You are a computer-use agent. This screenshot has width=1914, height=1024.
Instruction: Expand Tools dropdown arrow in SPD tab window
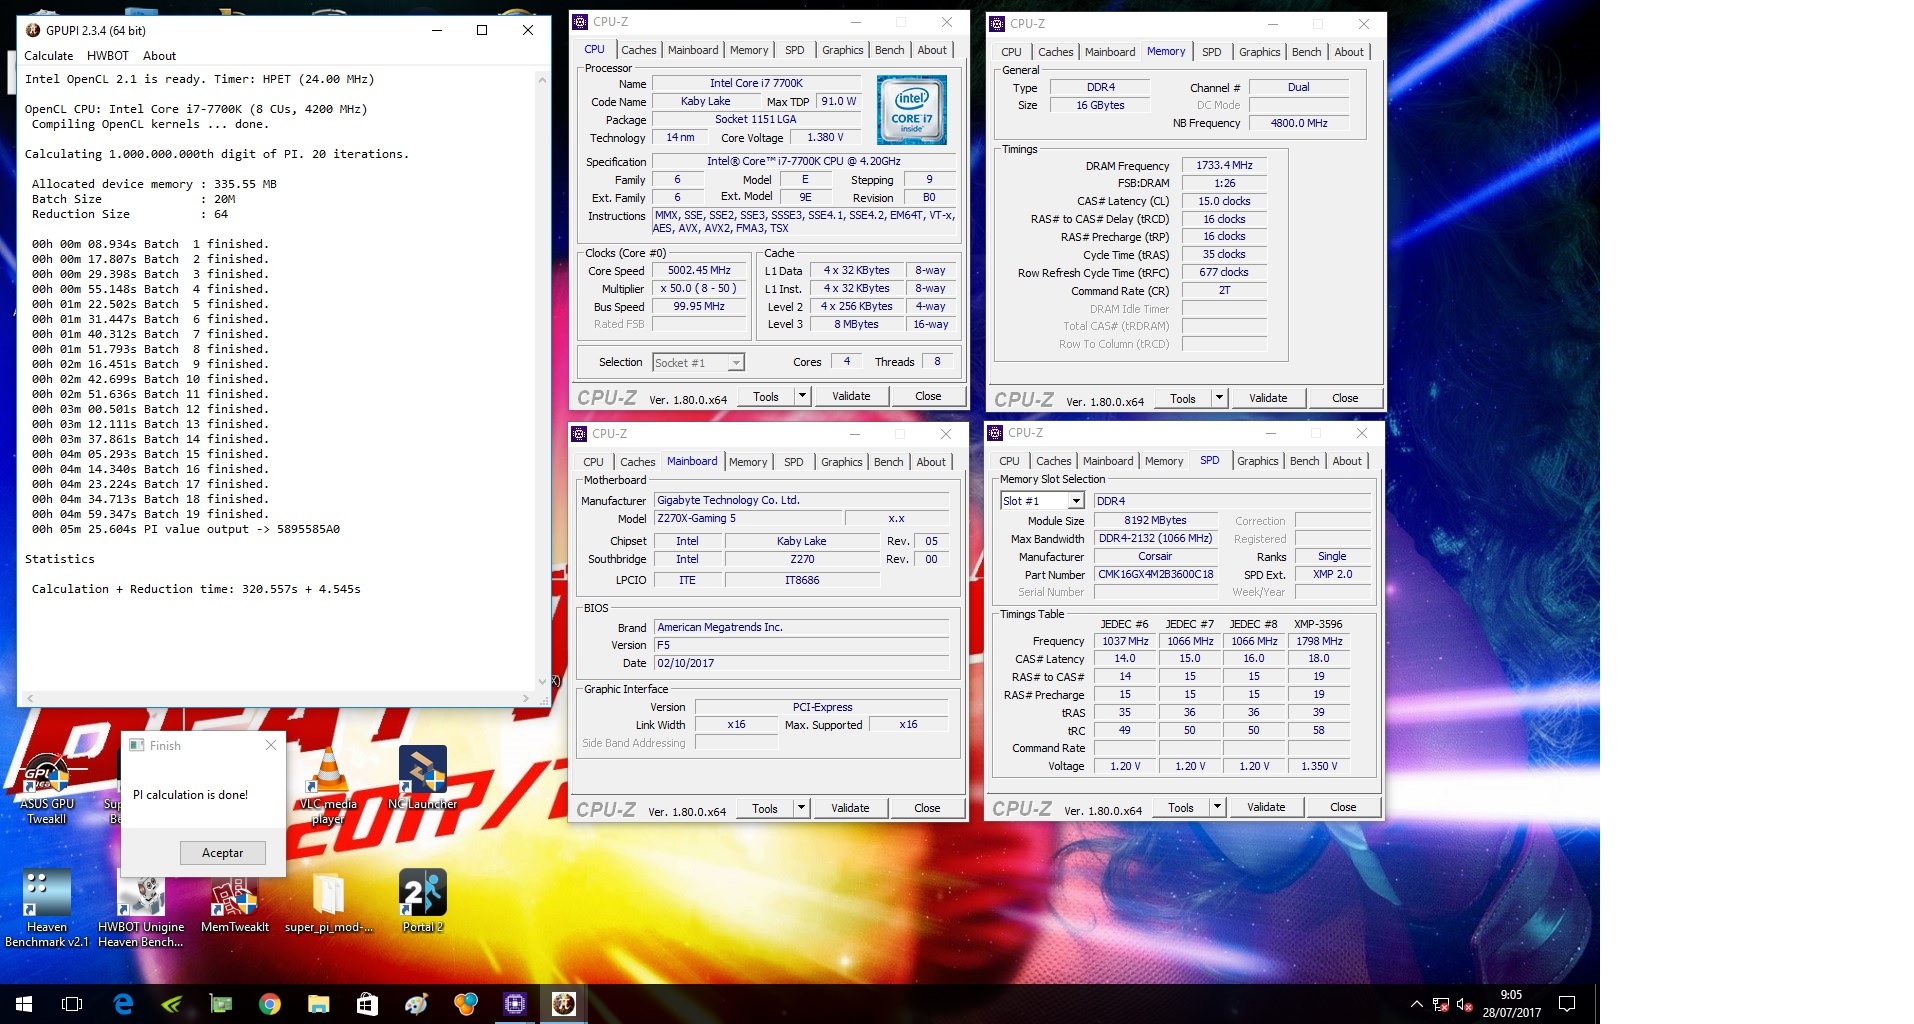click(1217, 807)
